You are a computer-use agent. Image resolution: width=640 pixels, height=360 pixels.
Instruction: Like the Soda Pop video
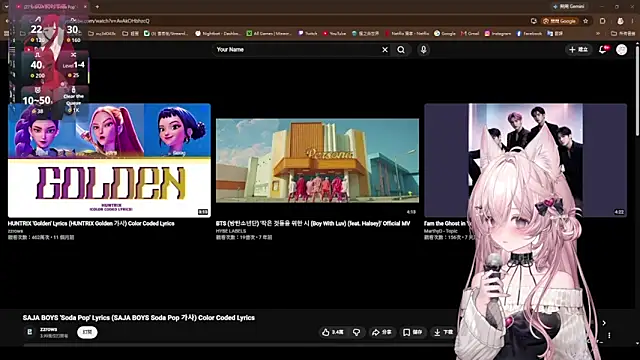click(x=333, y=332)
